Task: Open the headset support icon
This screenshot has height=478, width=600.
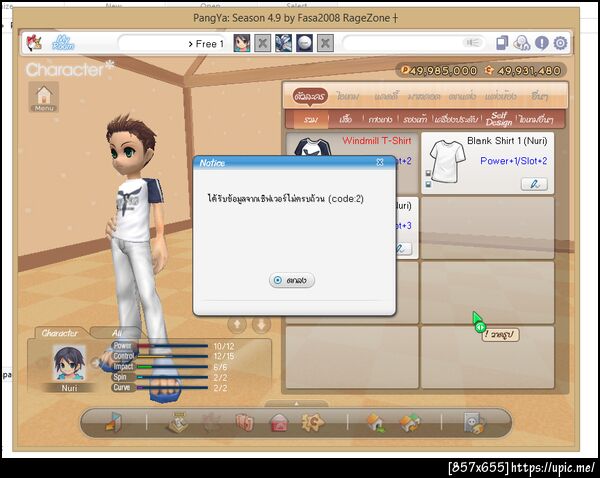Action: [522, 43]
